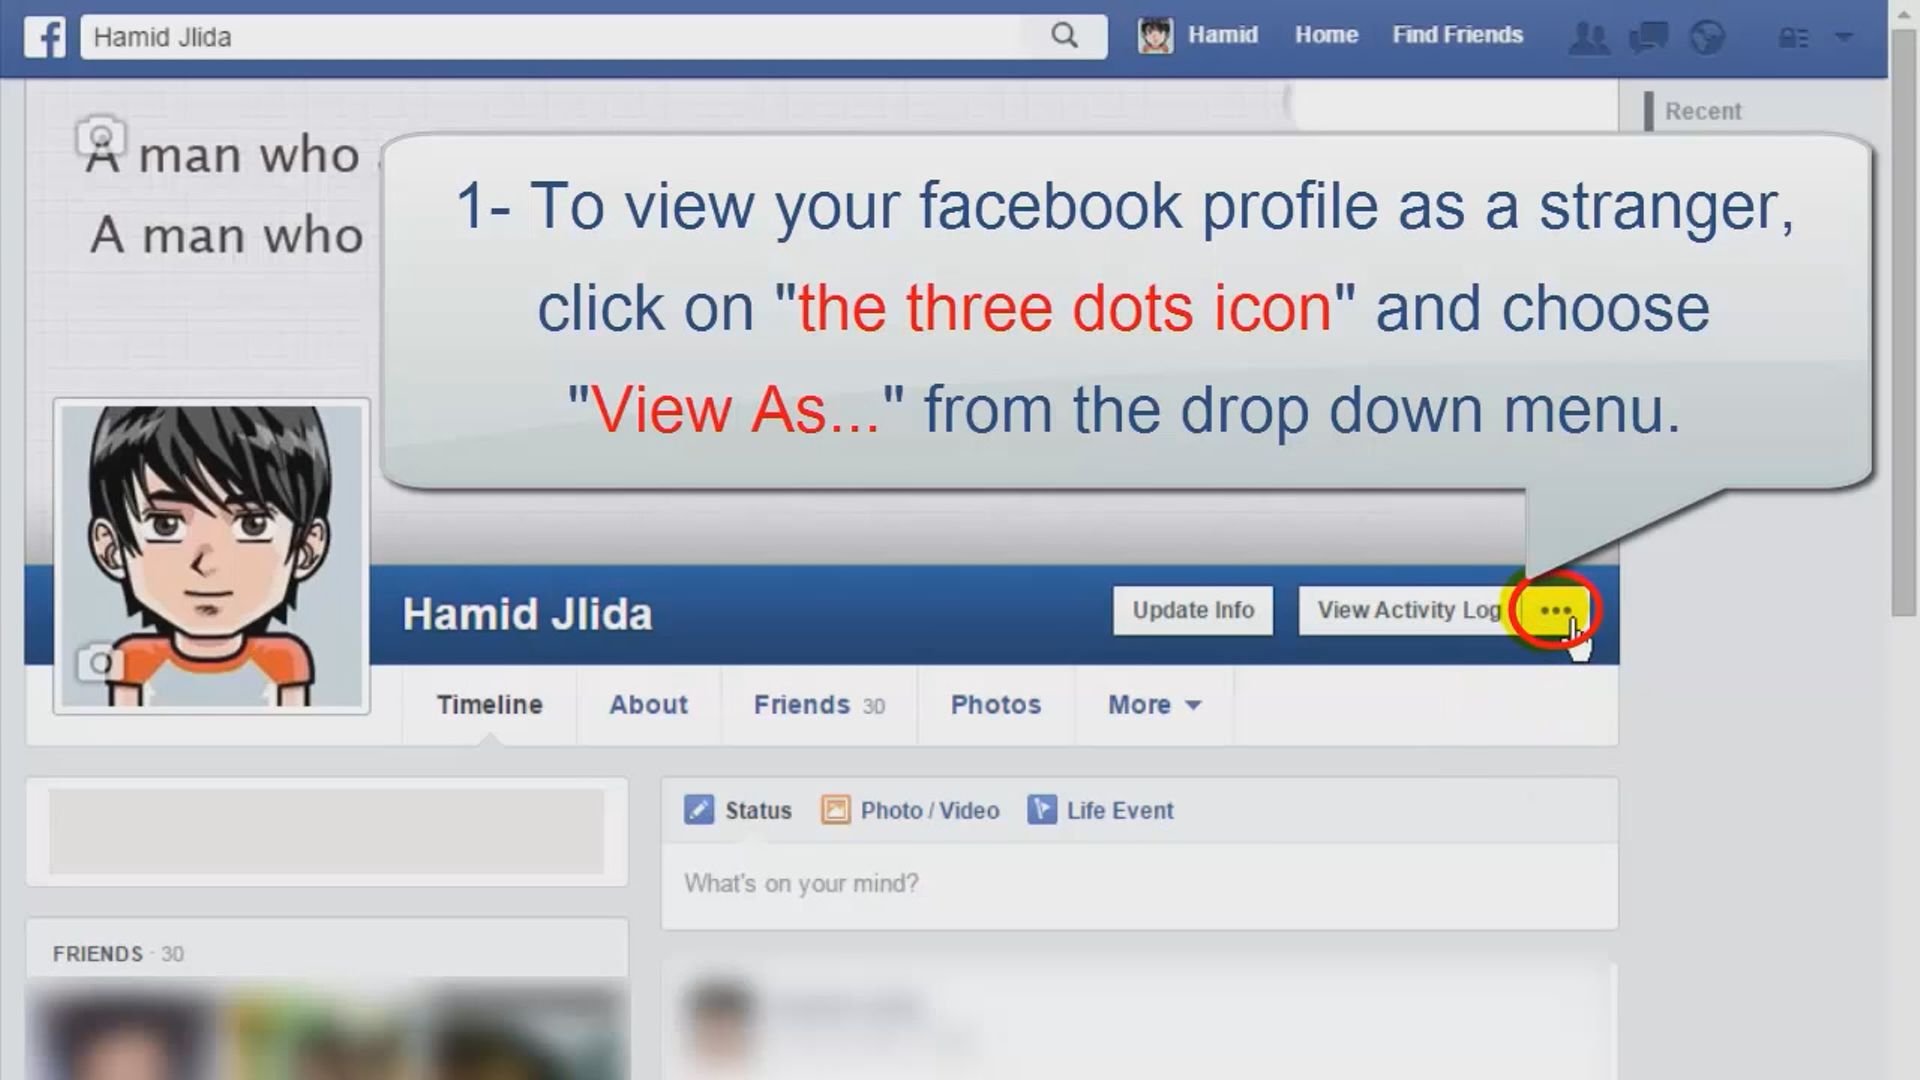Open the account settings arrow menu
Image resolution: width=1920 pixels, height=1080 pixels.
point(1846,37)
